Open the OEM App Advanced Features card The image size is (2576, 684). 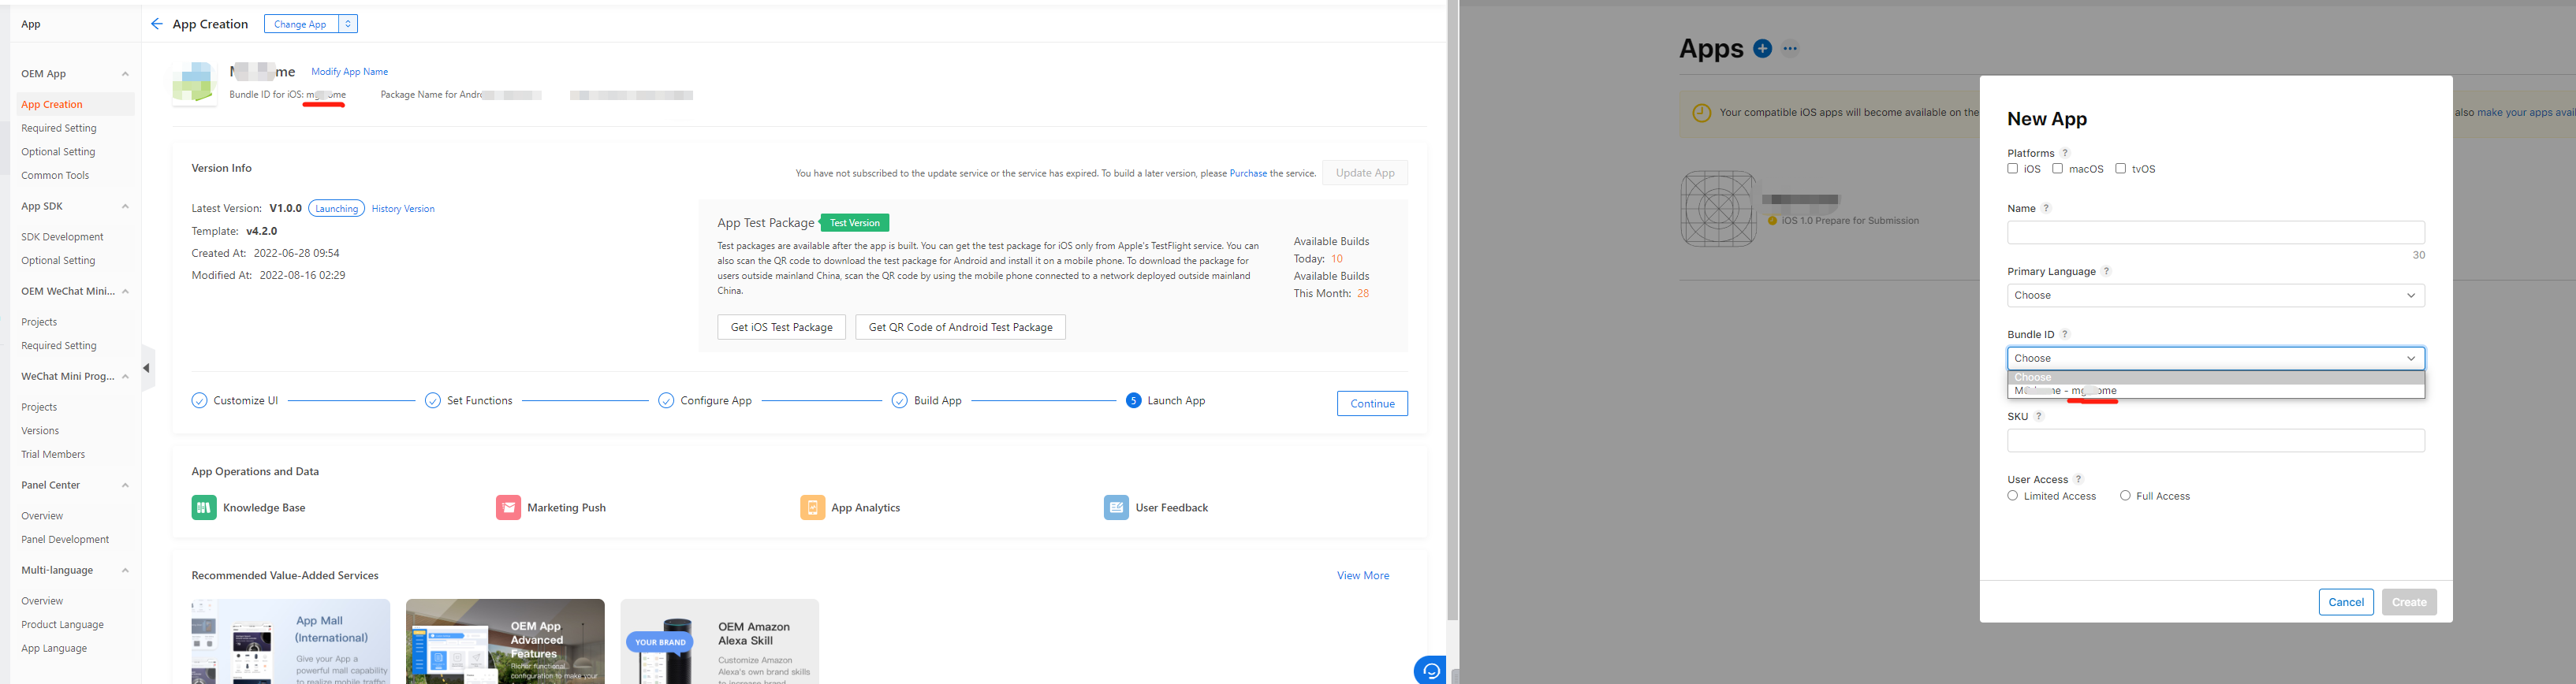pos(505,642)
